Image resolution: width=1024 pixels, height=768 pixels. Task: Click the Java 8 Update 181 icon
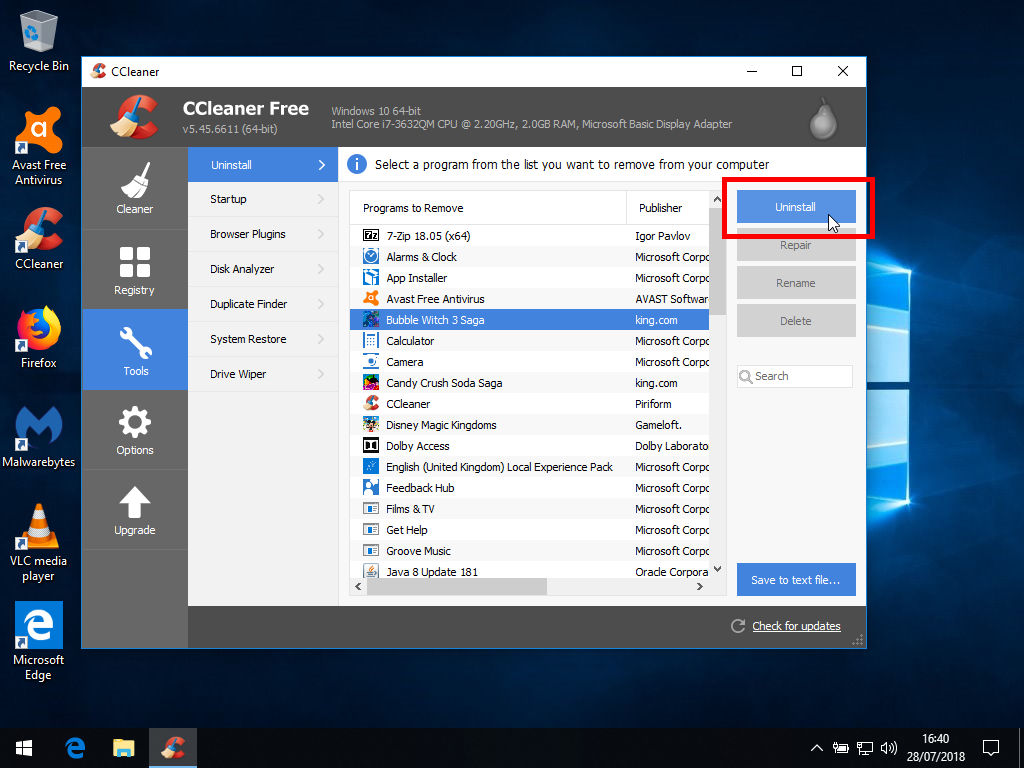point(371,571)
